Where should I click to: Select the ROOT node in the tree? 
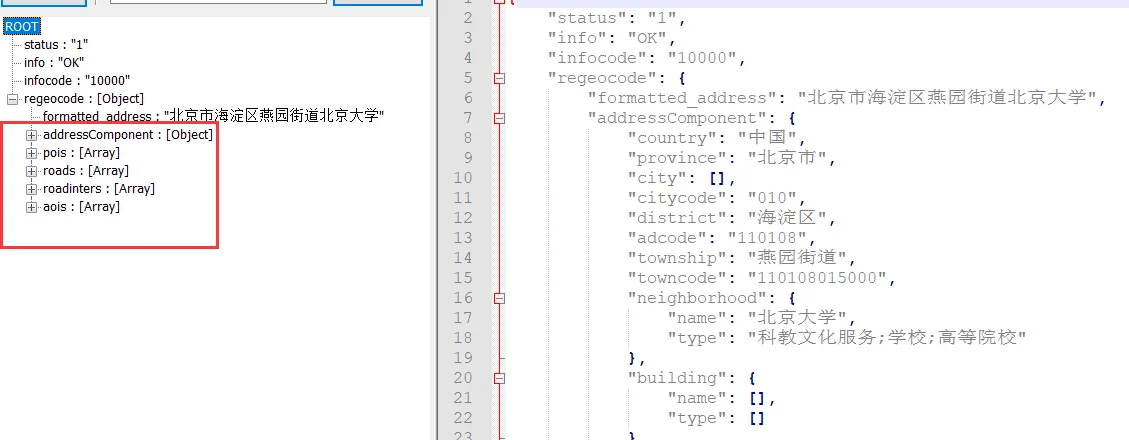tap(22, 27)
